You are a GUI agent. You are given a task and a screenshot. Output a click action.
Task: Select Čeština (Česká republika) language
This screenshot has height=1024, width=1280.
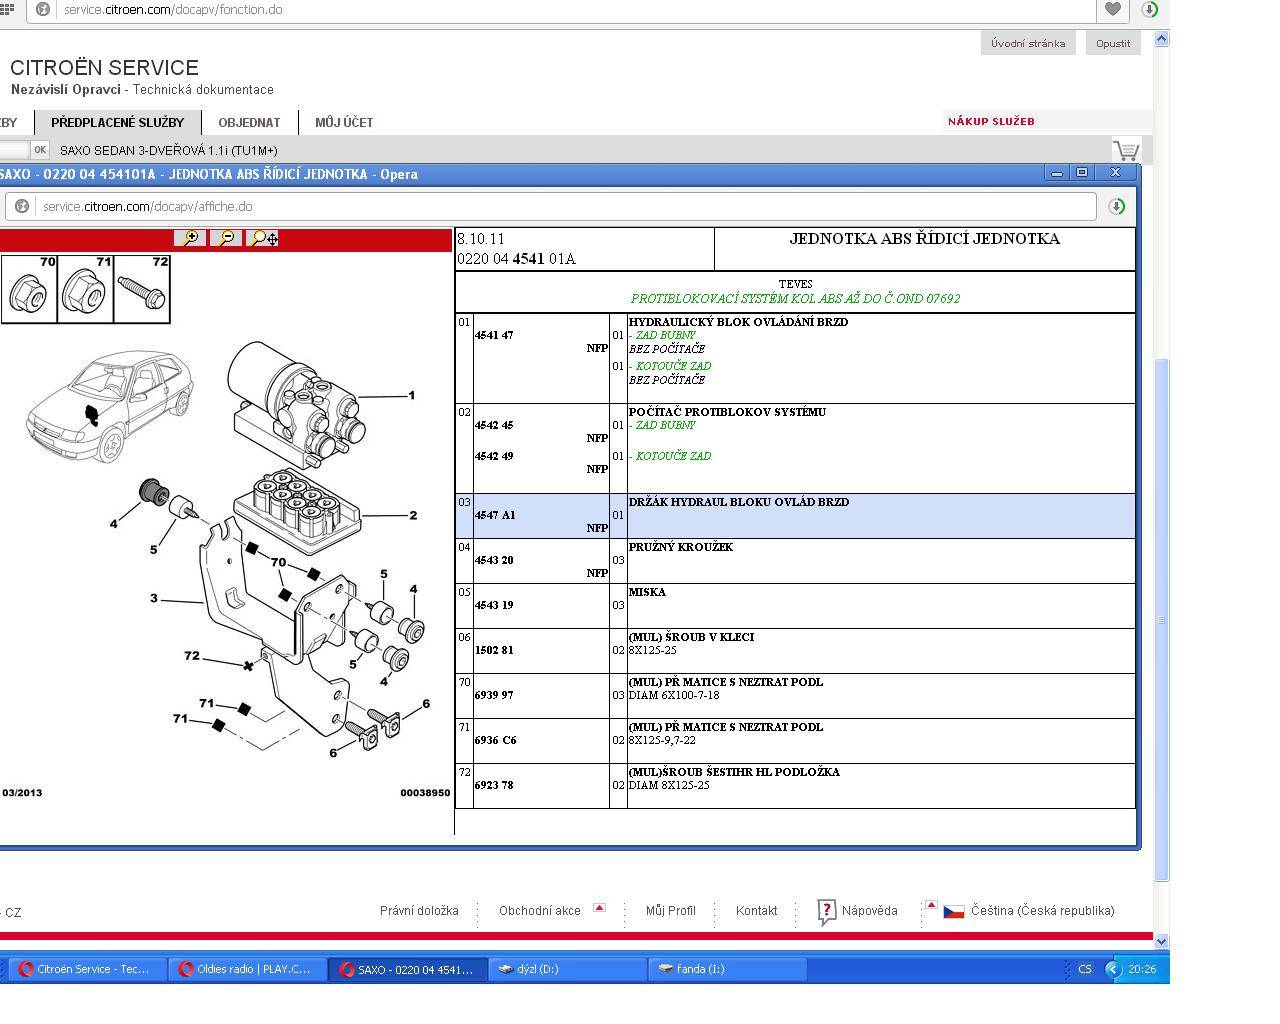(1042, 911)
